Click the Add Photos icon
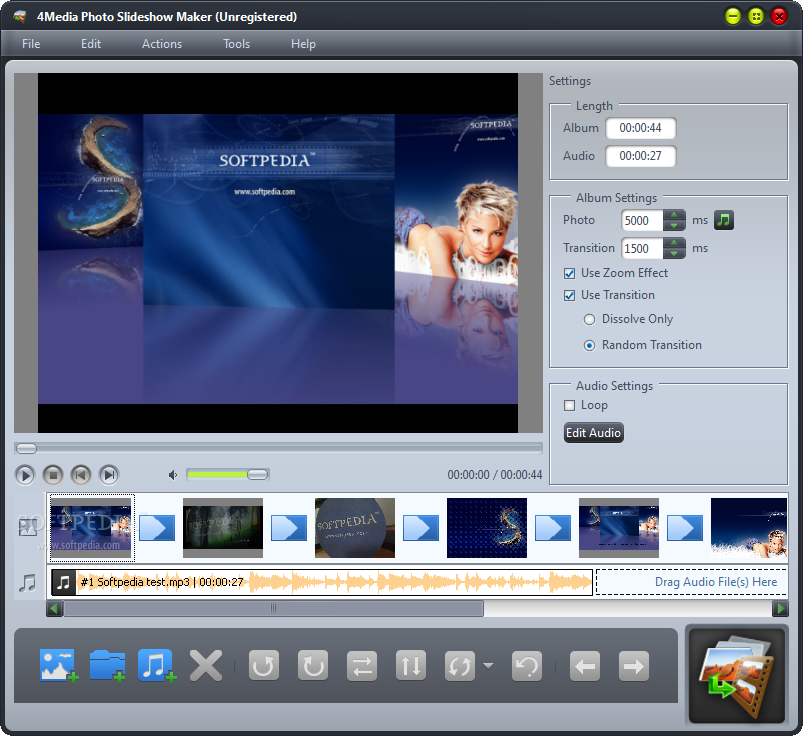The image size is (803, 736). coord(58,666)
